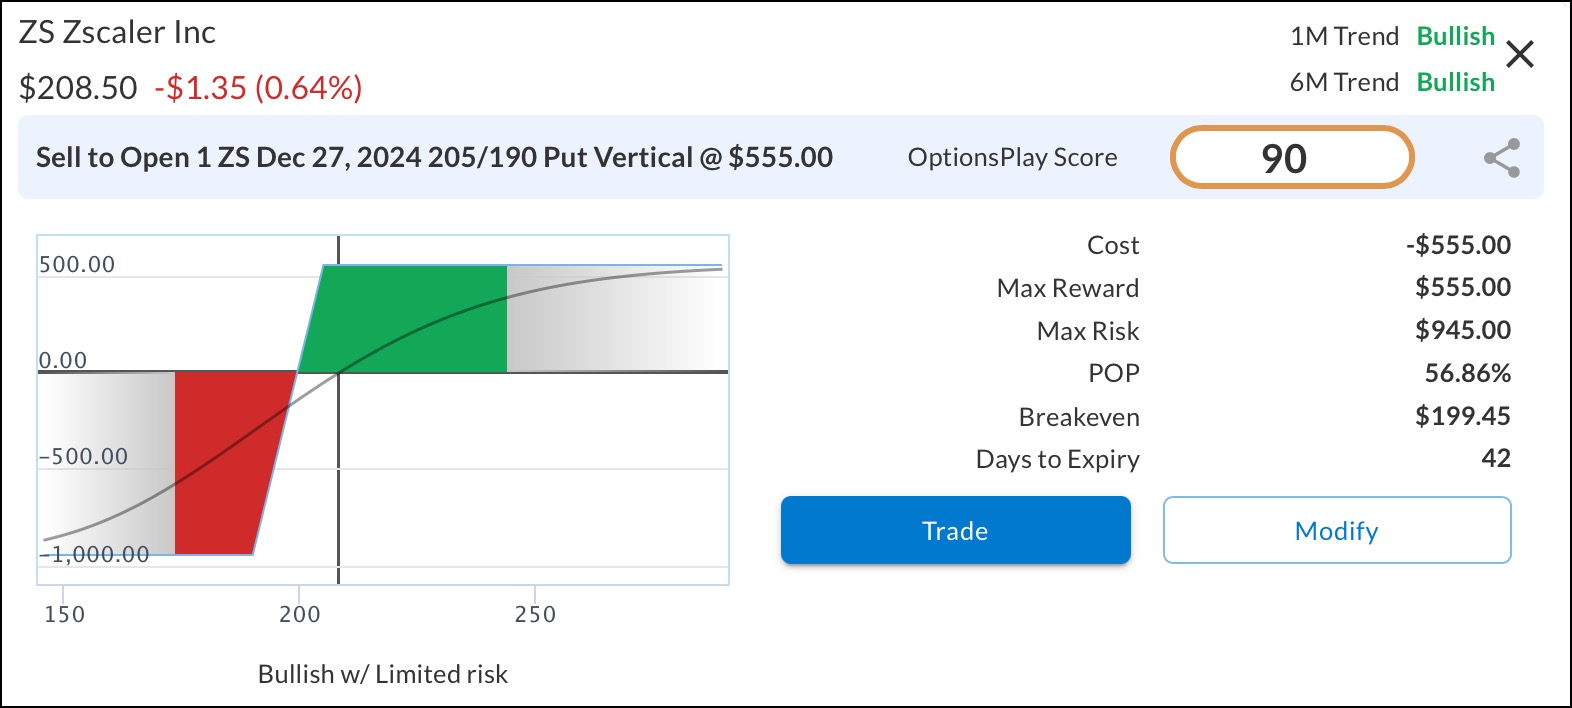Viewport: 1572px width, 708px height.
Task: Click the Bullish w/ Limited risk caption
Action: click(383, 674)
